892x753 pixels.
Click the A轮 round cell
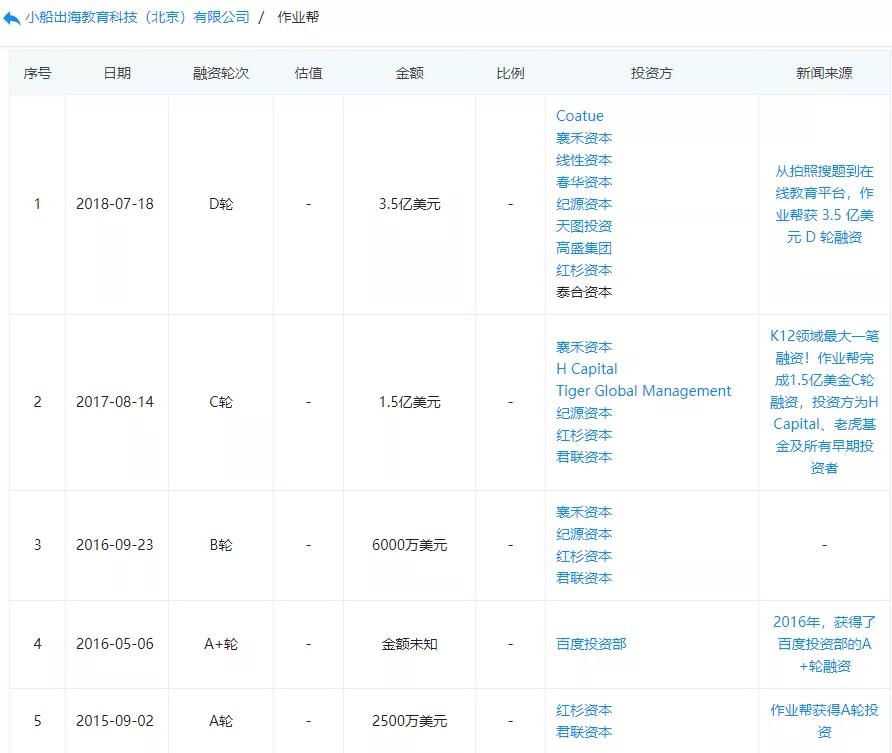coord(221,721)
